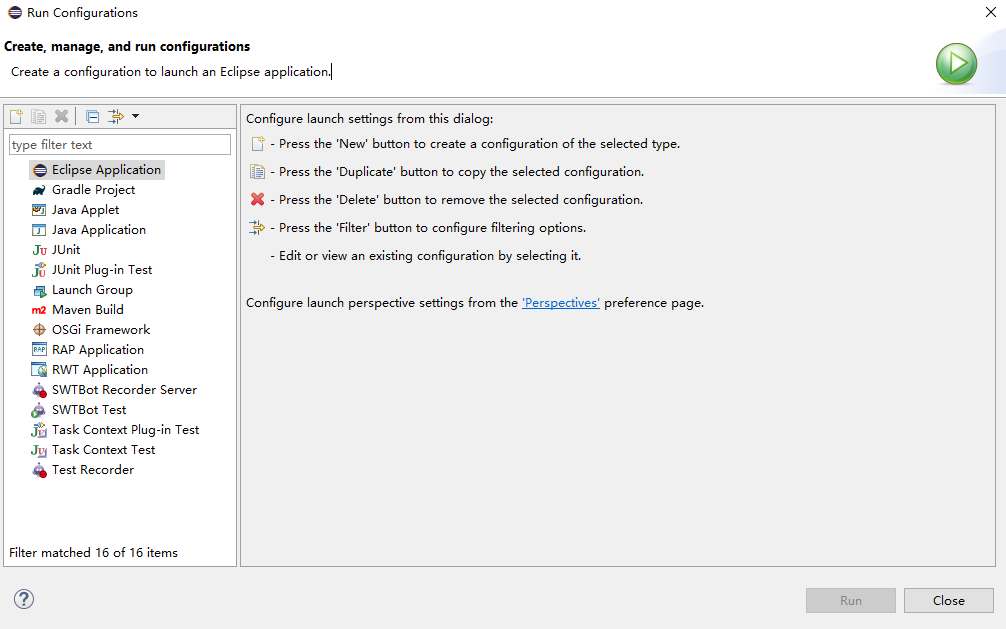Select the Maven Build label
This screenshot has width=1006, height=629.
[x=88, y=310]
